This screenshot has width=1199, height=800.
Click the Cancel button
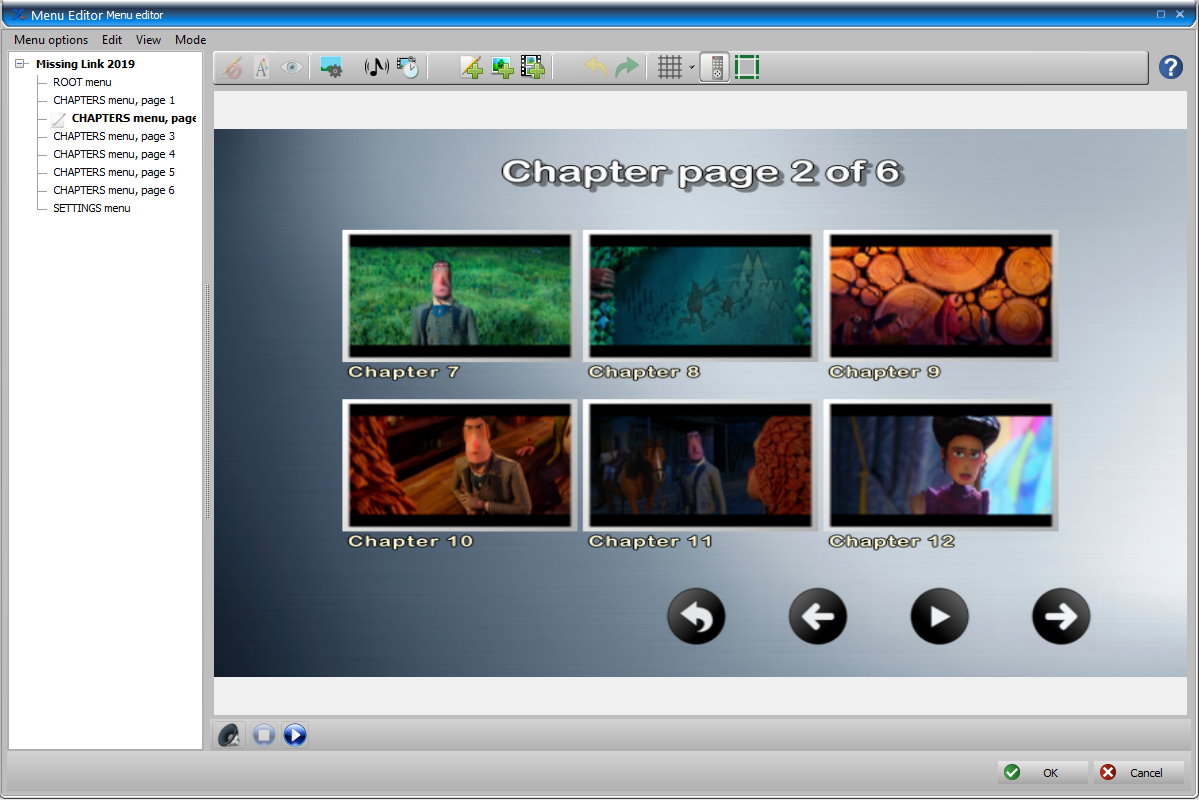click(x=1139, y=772)
